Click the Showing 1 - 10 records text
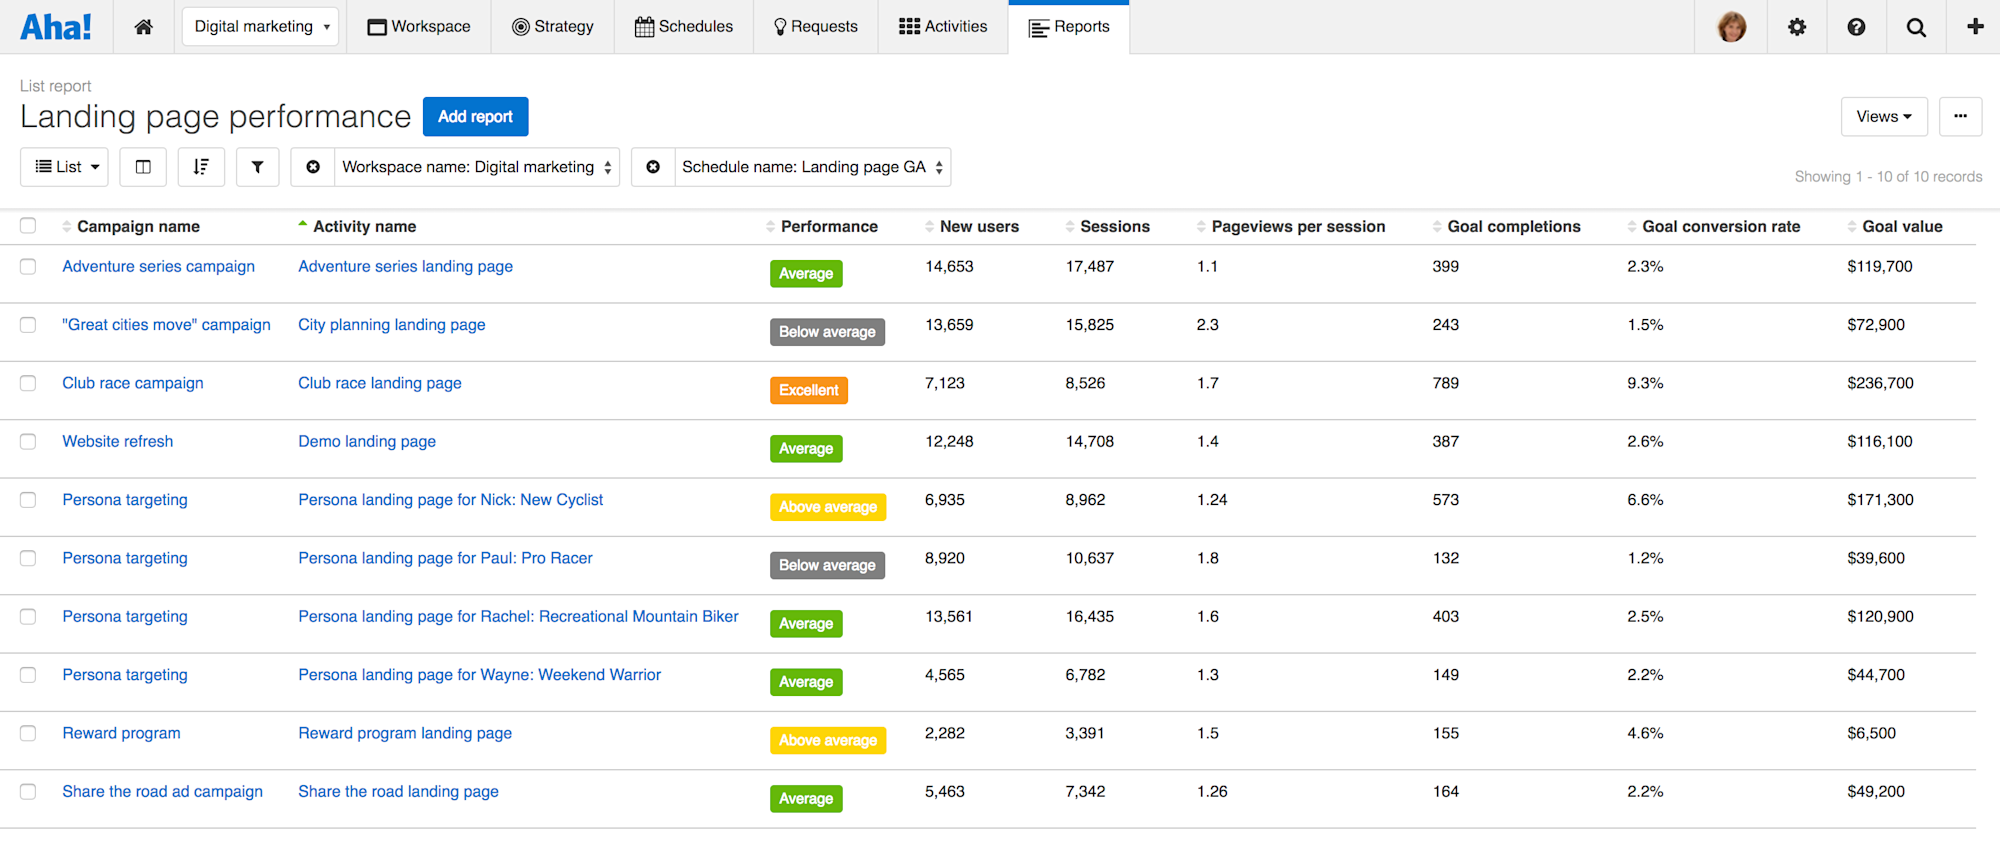This screenshot has height=842, width=2000. pyautogui.click(x=1888, y=176)
